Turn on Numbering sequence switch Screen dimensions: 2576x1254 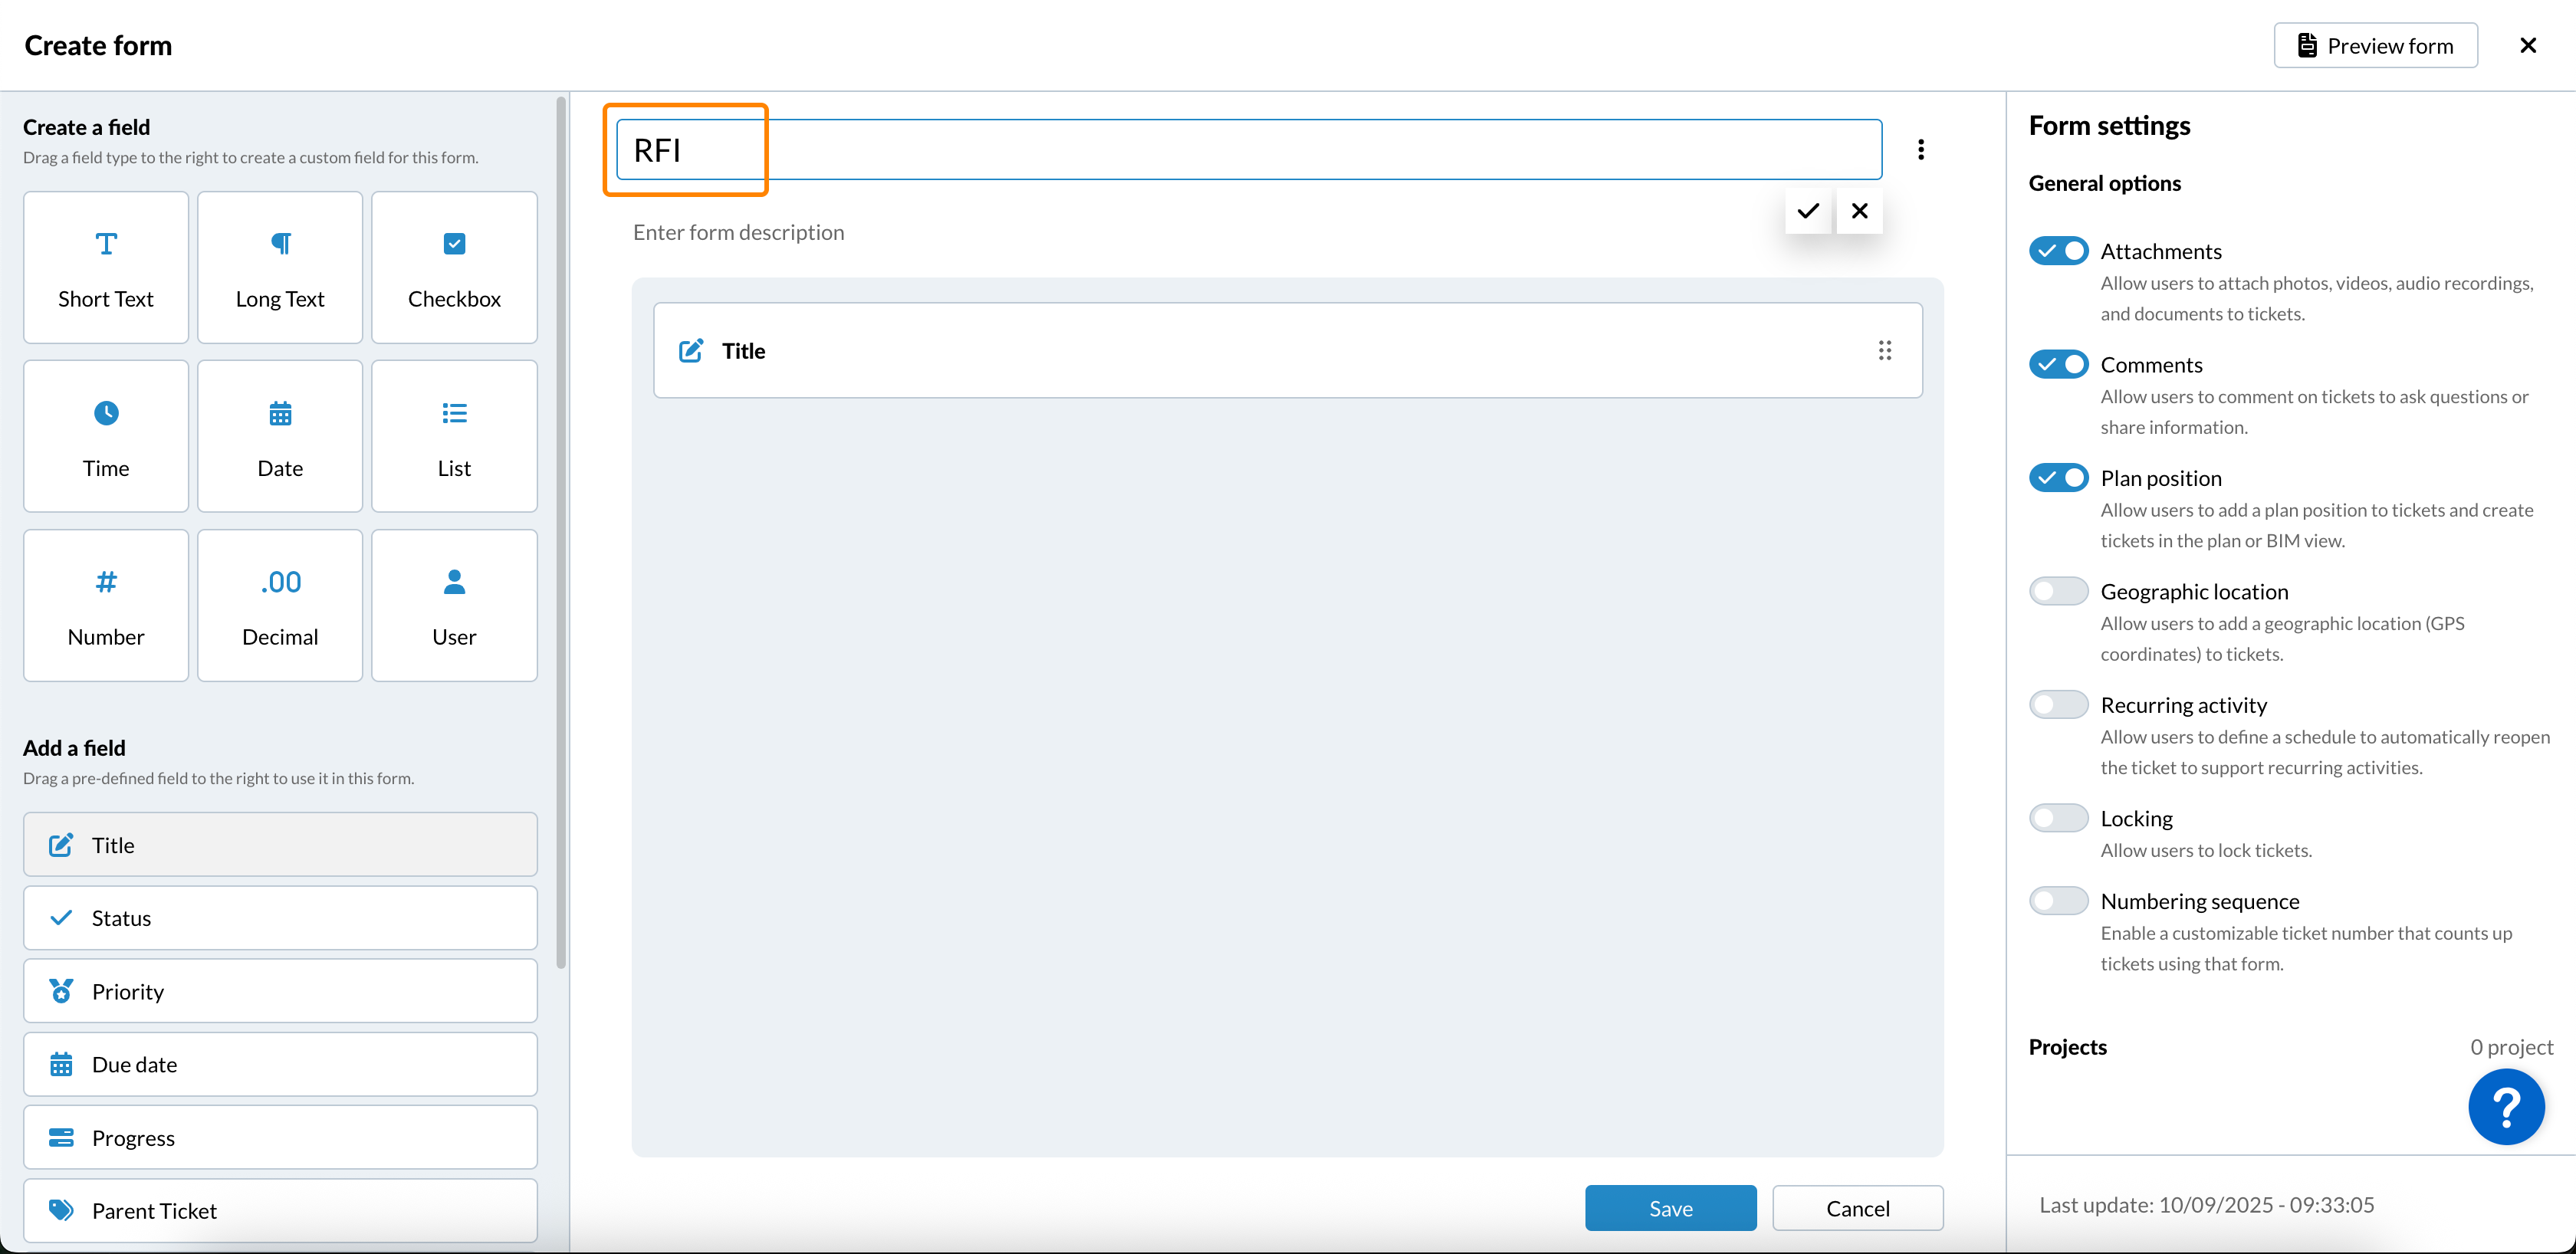2058,901
